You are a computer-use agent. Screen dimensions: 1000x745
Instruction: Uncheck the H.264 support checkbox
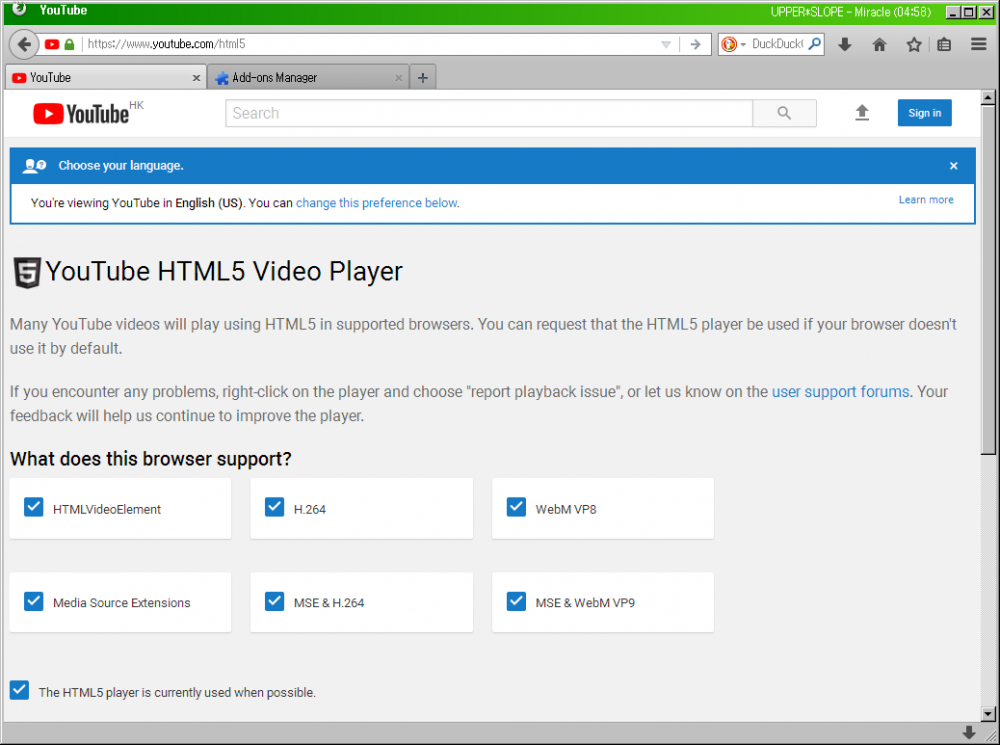tap(274, 507)
